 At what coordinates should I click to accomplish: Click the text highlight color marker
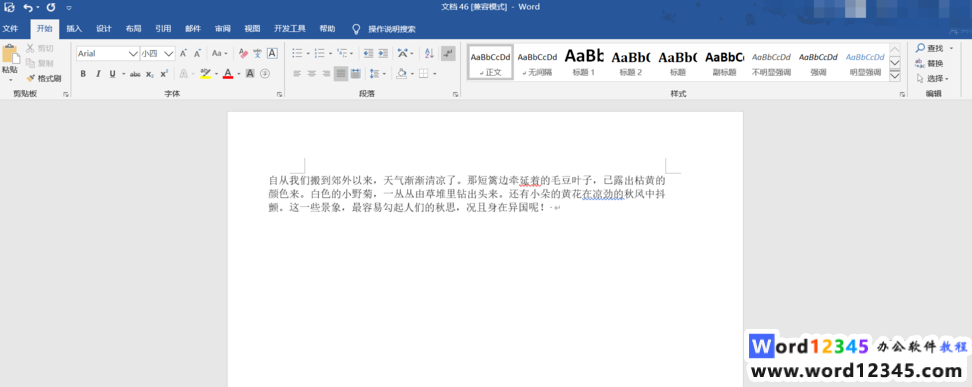(205, 74)
